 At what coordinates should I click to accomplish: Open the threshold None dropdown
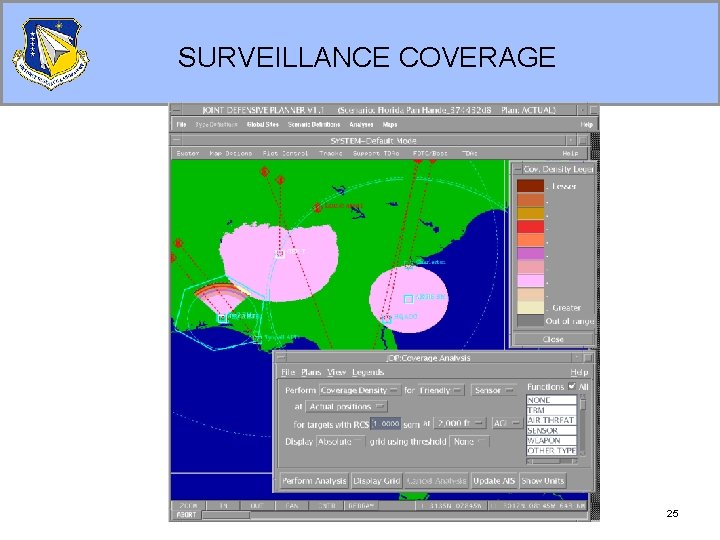pos(470,441)
